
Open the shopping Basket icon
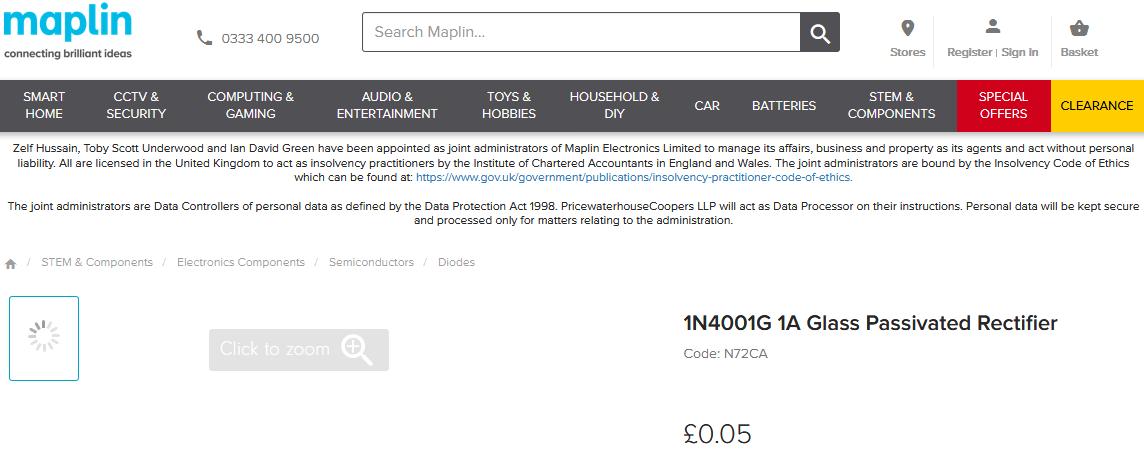click(x=1079, y=28)
